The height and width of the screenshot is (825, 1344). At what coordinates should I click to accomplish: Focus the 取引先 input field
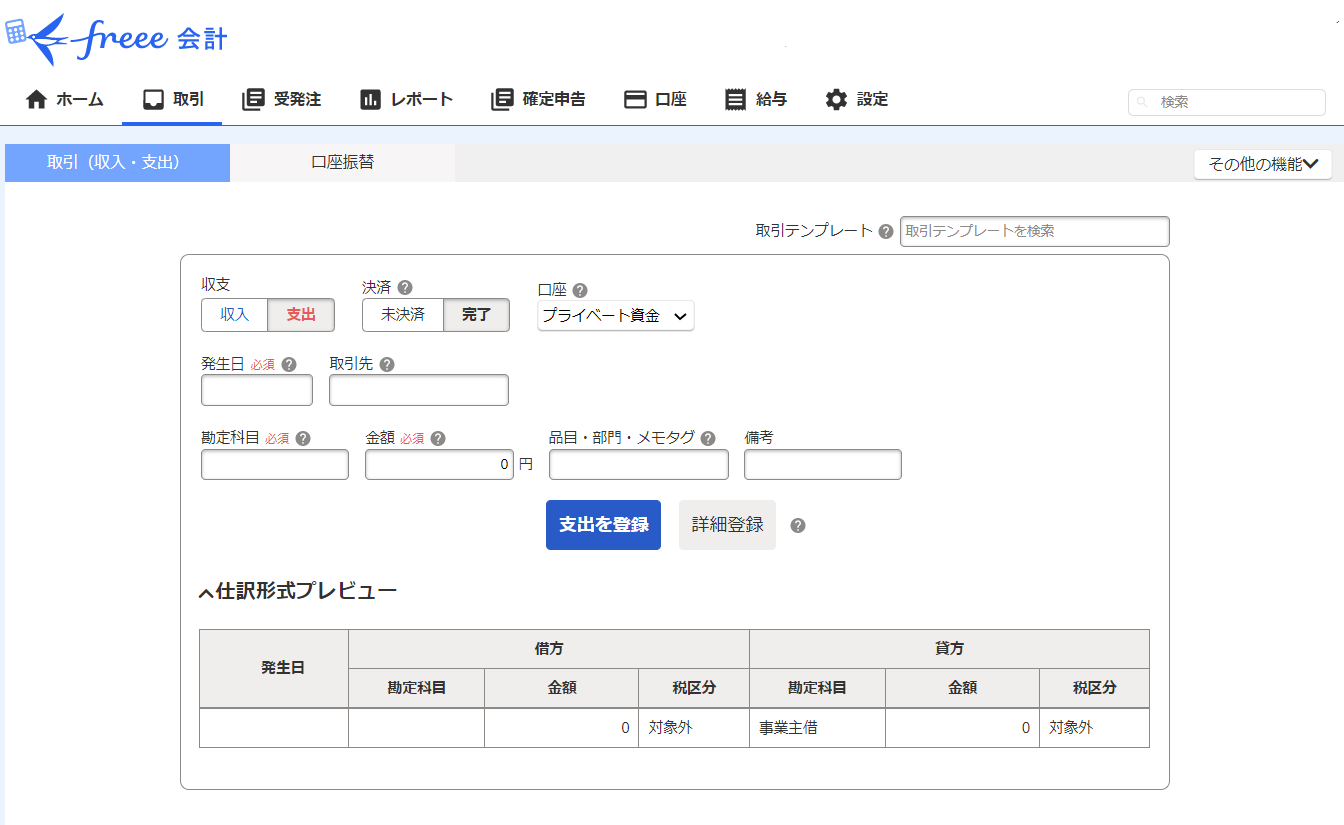419,390
